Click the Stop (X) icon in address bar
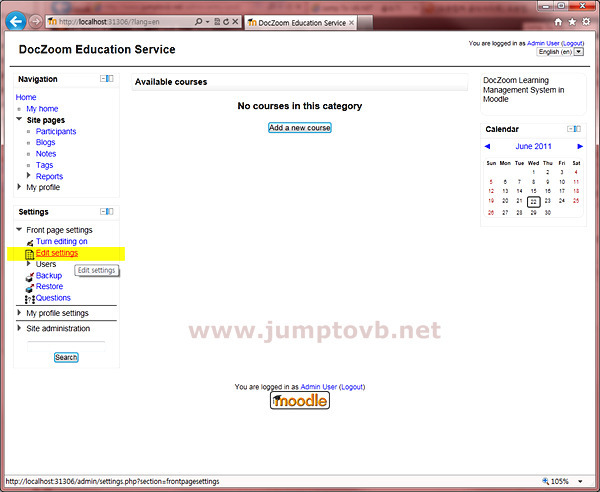The width and height of the screenshot is (600, 492). tap(235, 22)
